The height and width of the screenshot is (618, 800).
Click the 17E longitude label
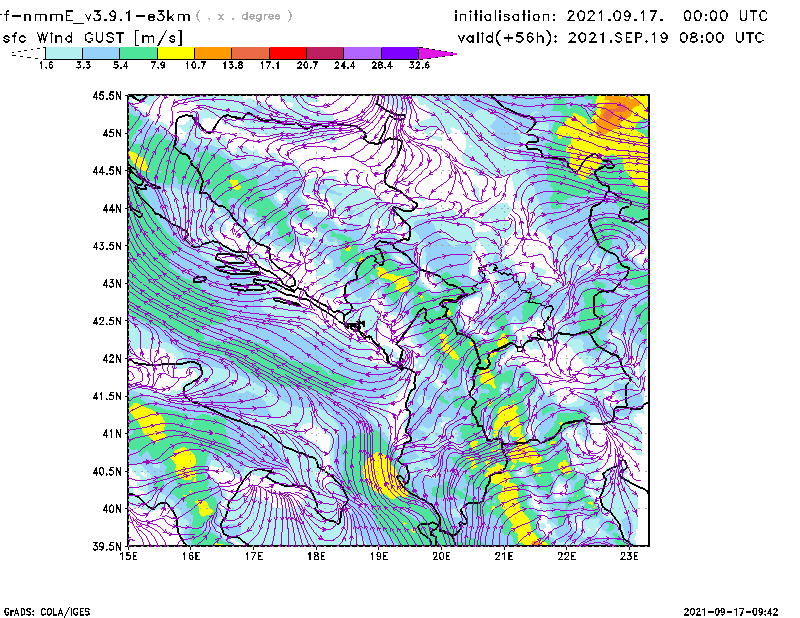tap(254, 556)
